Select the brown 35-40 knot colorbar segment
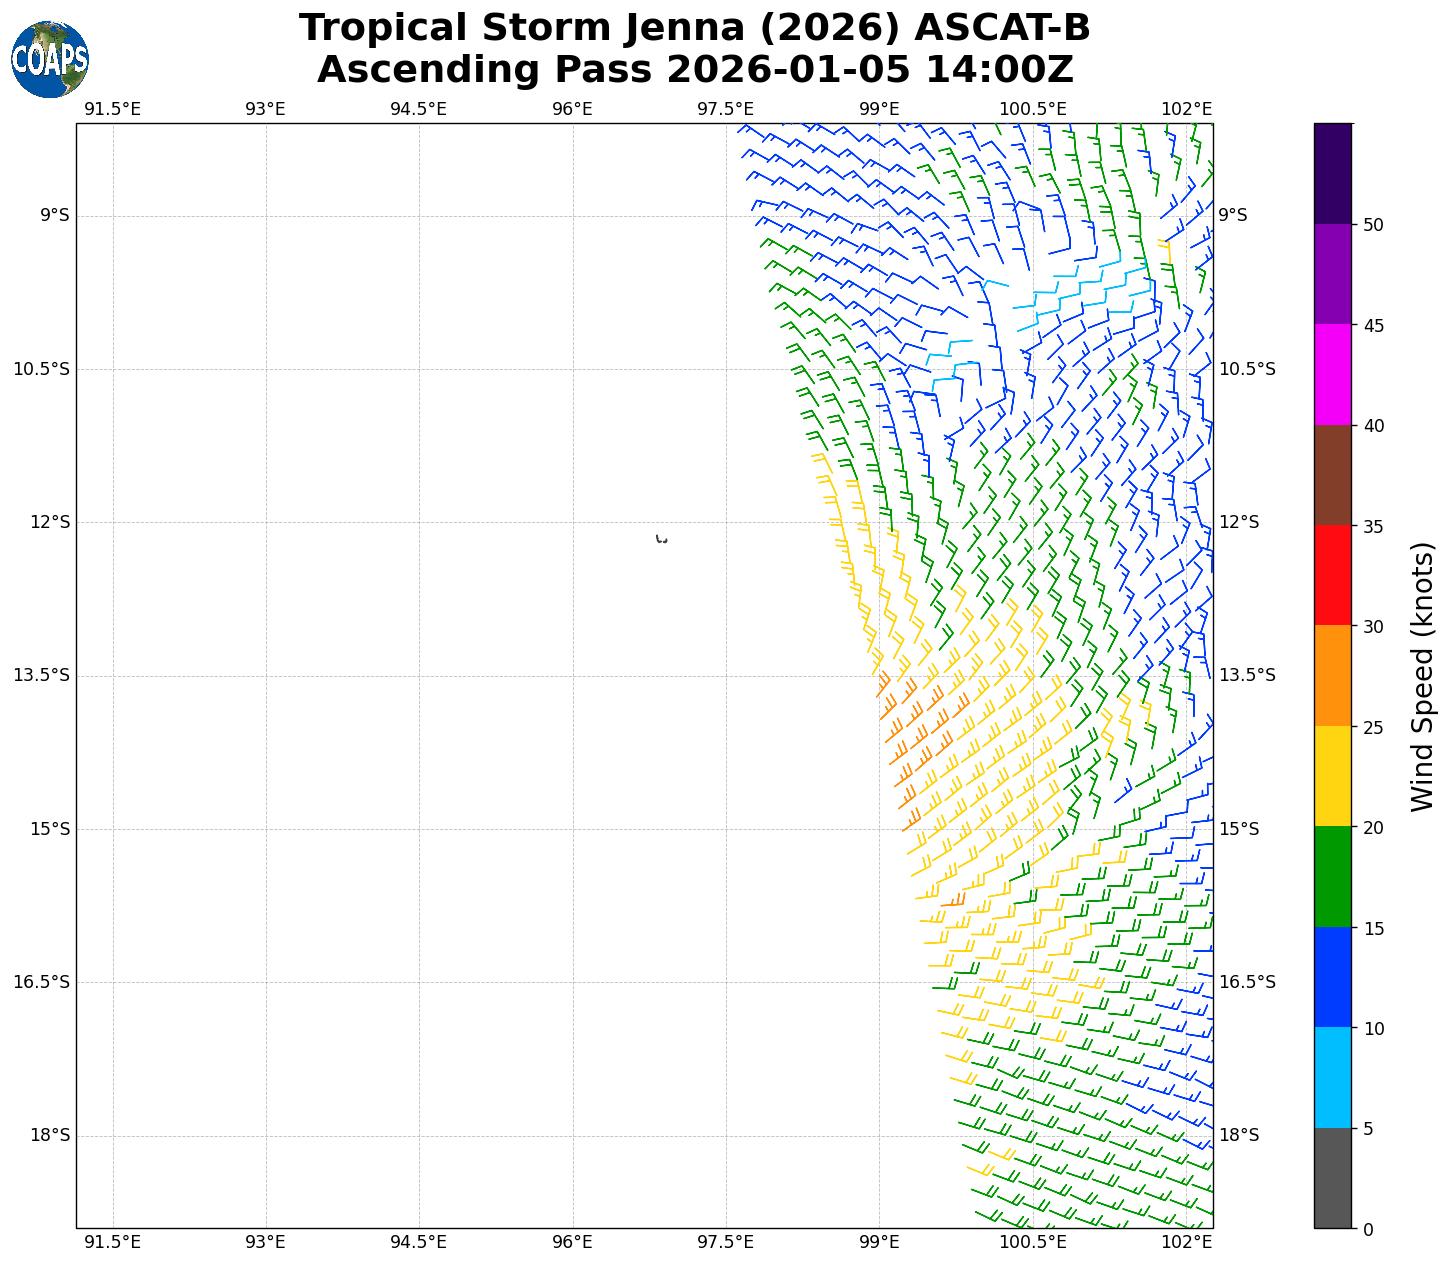The width and height of the screenshot is (1451, 1264). point(1332,475)
